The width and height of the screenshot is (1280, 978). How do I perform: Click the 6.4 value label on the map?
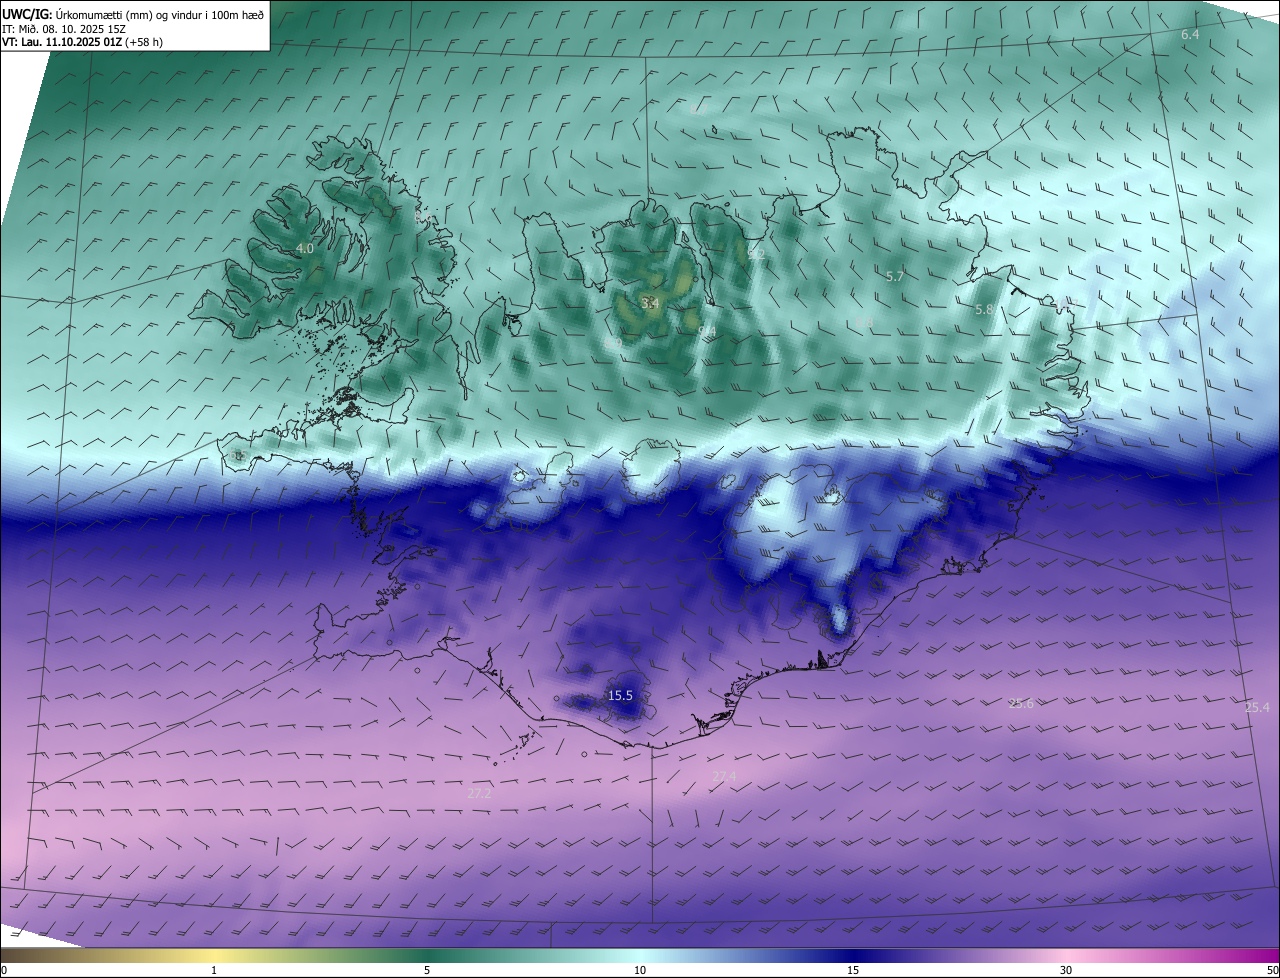pyautogui.click(x=1190, y=35)
